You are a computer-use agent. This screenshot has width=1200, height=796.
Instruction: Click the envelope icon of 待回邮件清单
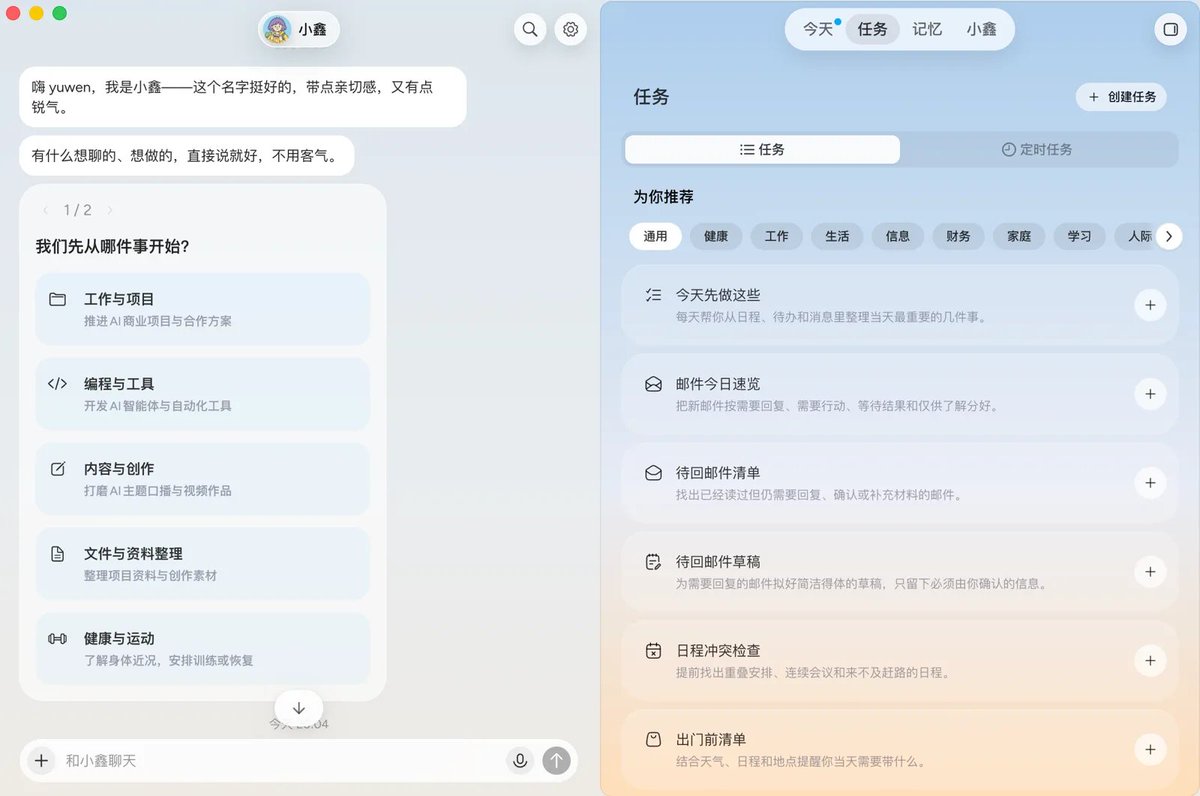click(x=653, y=473)
